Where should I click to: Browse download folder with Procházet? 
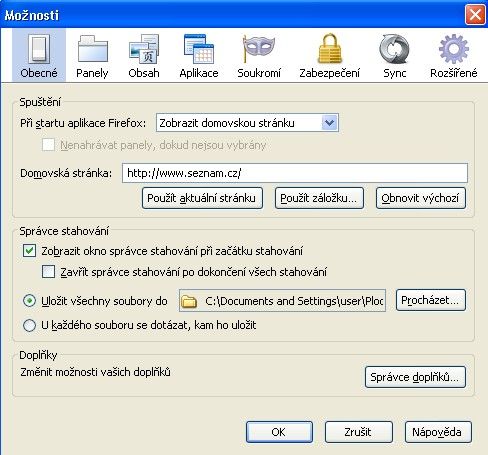[x=431, y=300]
